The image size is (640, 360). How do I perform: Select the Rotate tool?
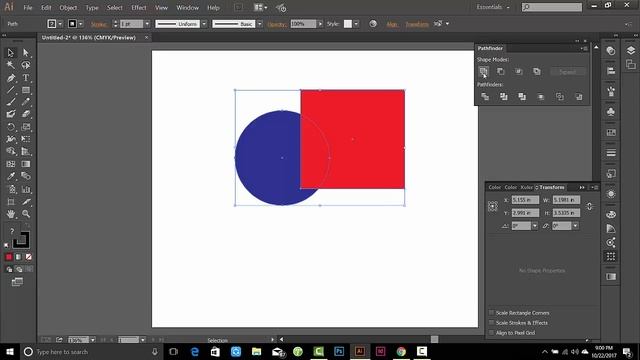click(x=11, y=127)
